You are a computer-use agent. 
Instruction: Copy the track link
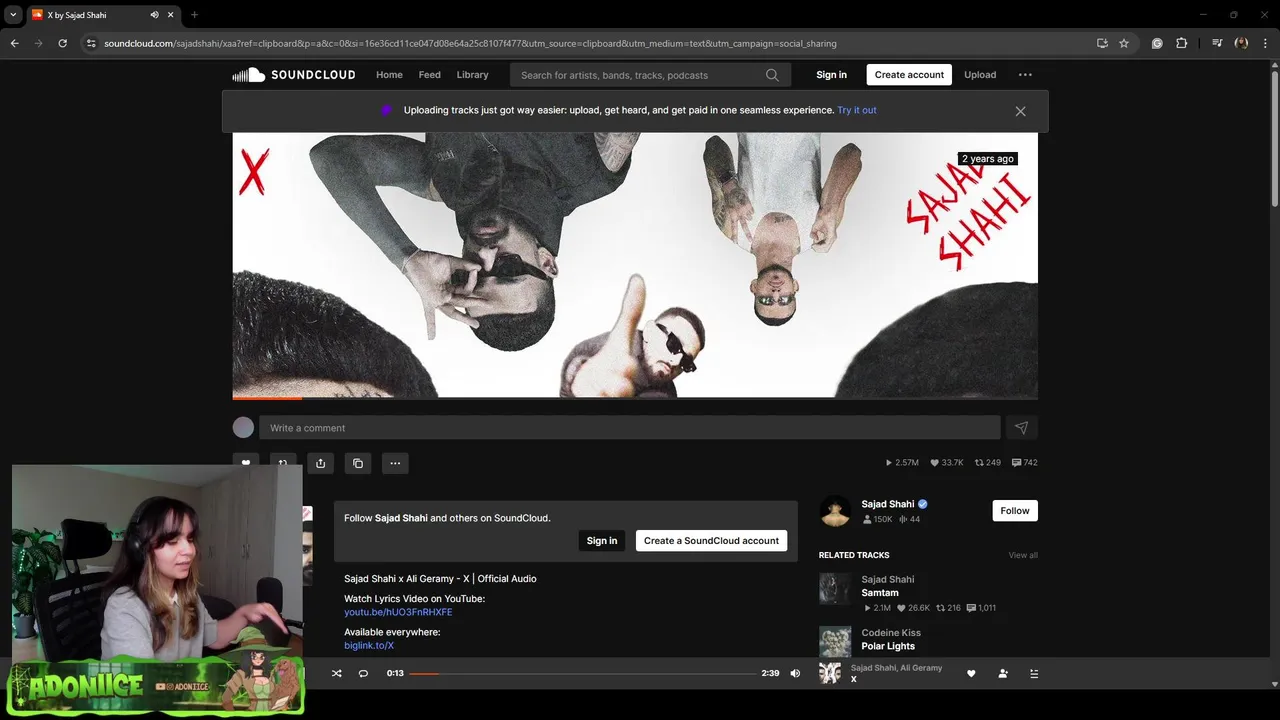[358, 463]
